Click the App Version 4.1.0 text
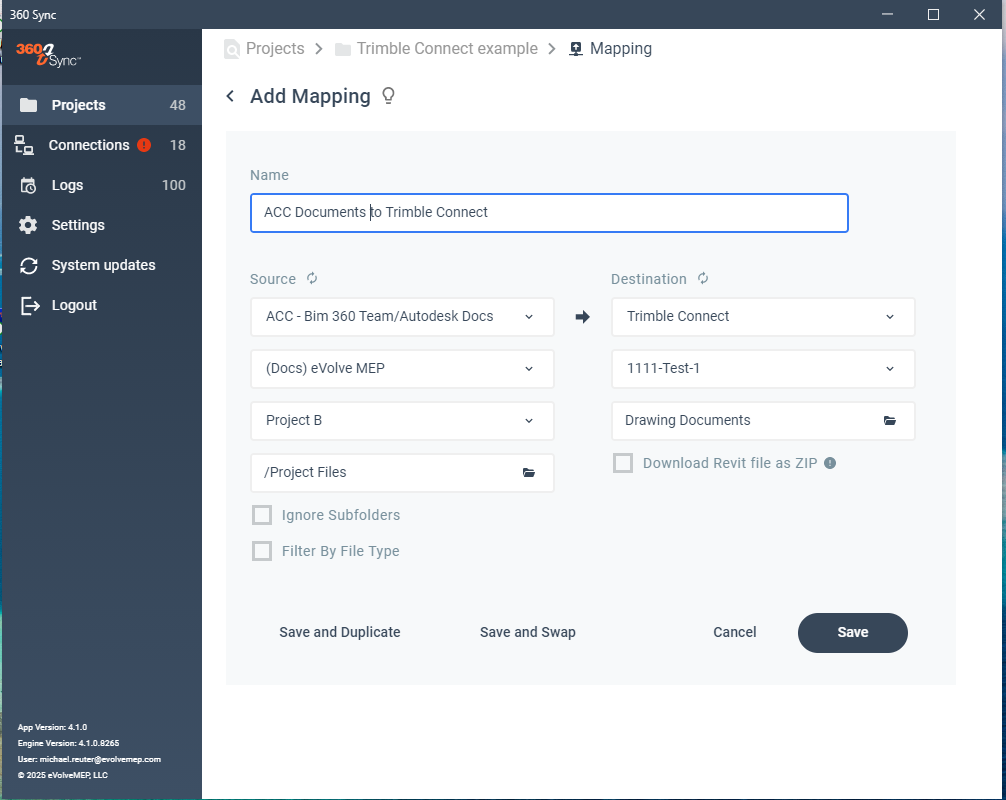 tap(53, 728)
